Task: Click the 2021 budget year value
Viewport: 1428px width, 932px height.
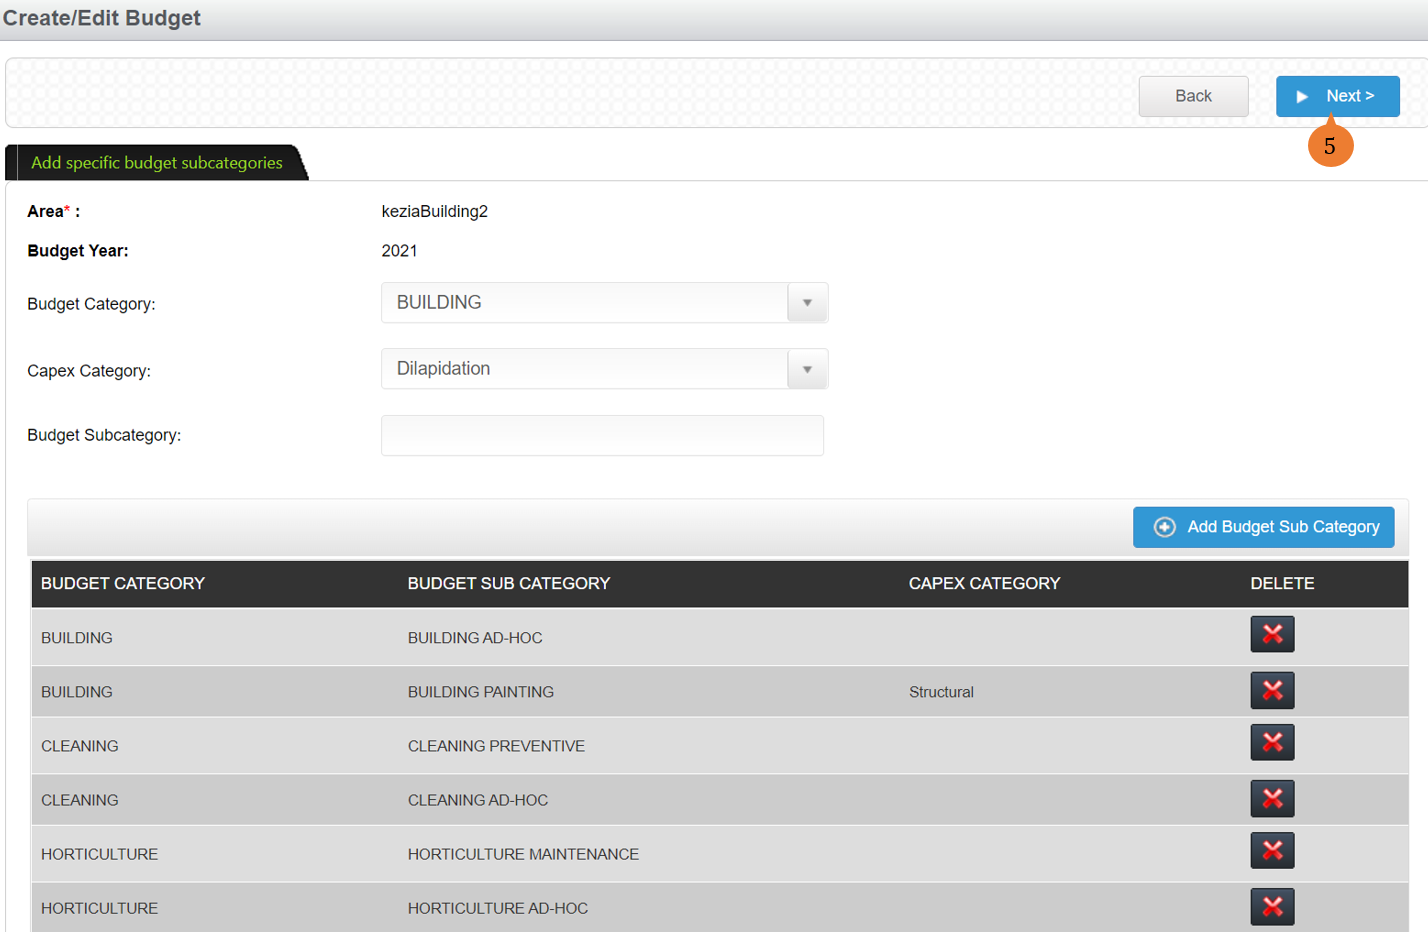Action: (x=399, y=251)
